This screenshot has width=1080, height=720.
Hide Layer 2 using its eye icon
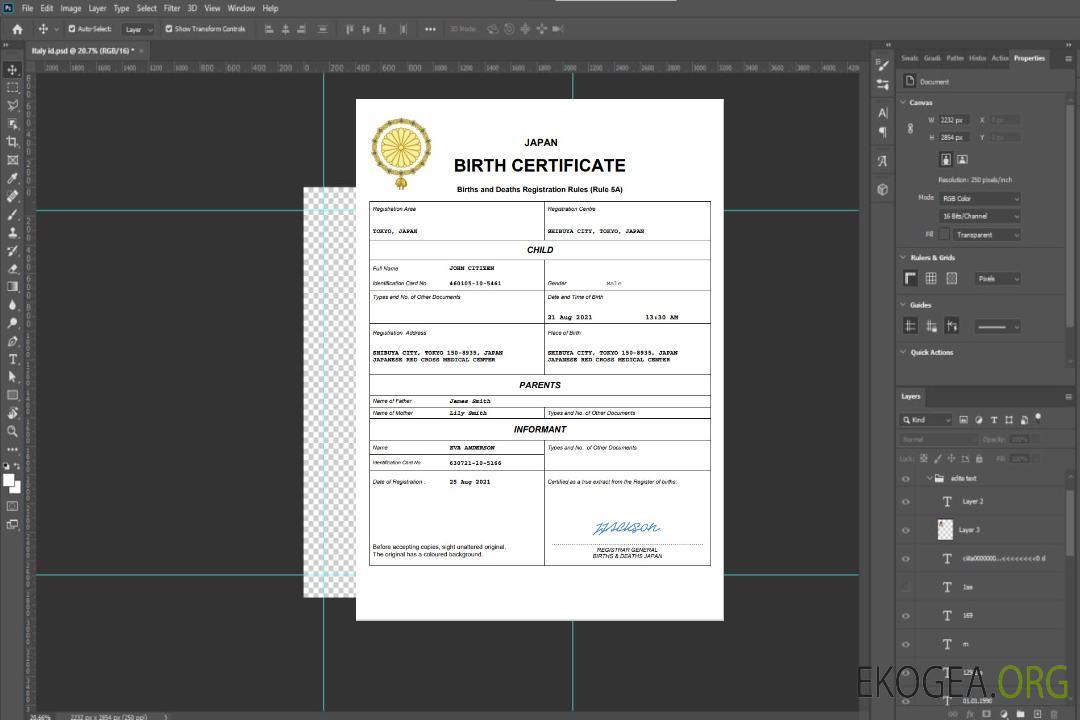pos(906,502)
